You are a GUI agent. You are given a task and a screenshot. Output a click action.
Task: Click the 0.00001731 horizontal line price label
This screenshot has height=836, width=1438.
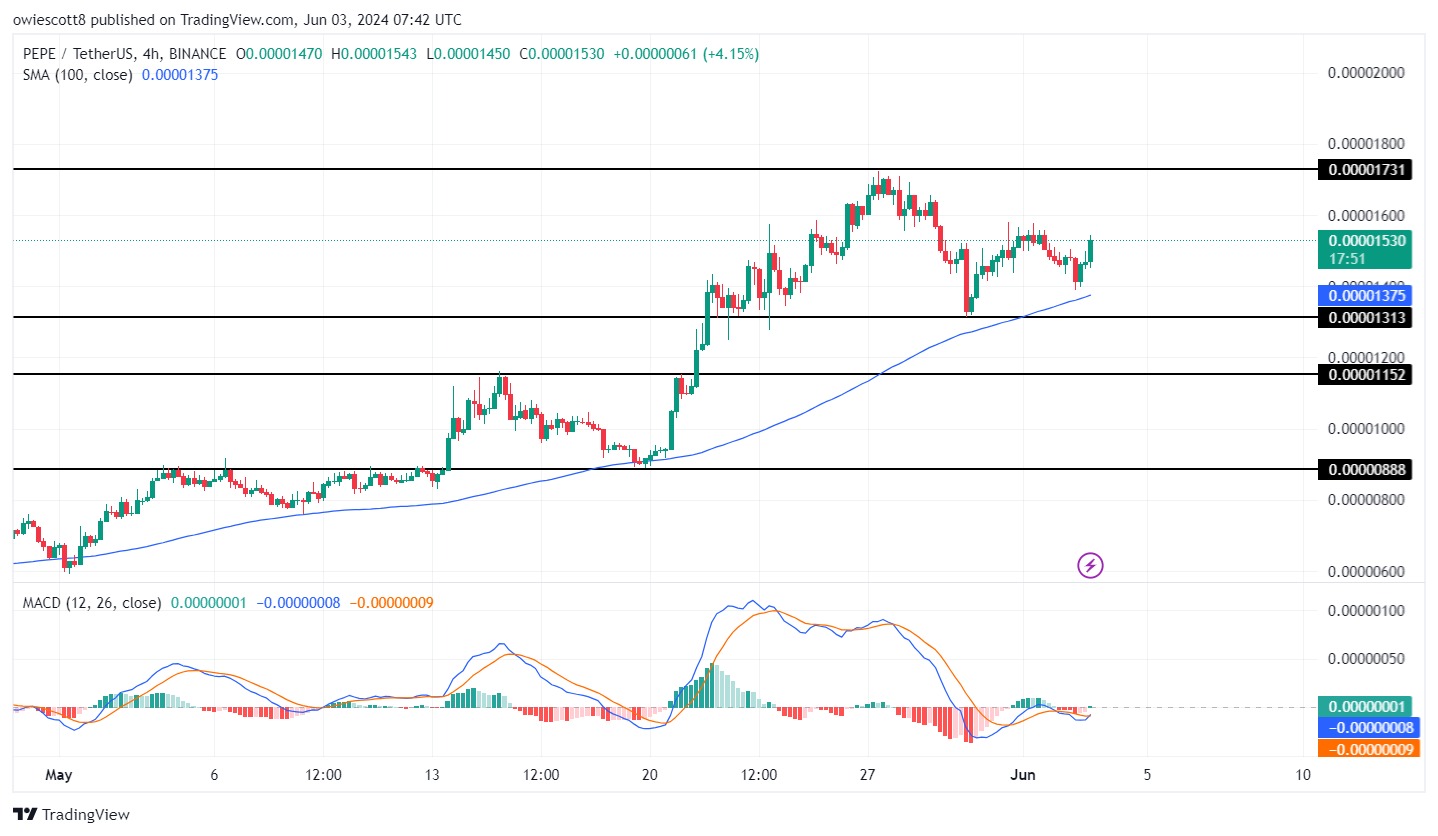click(1365, 170)
